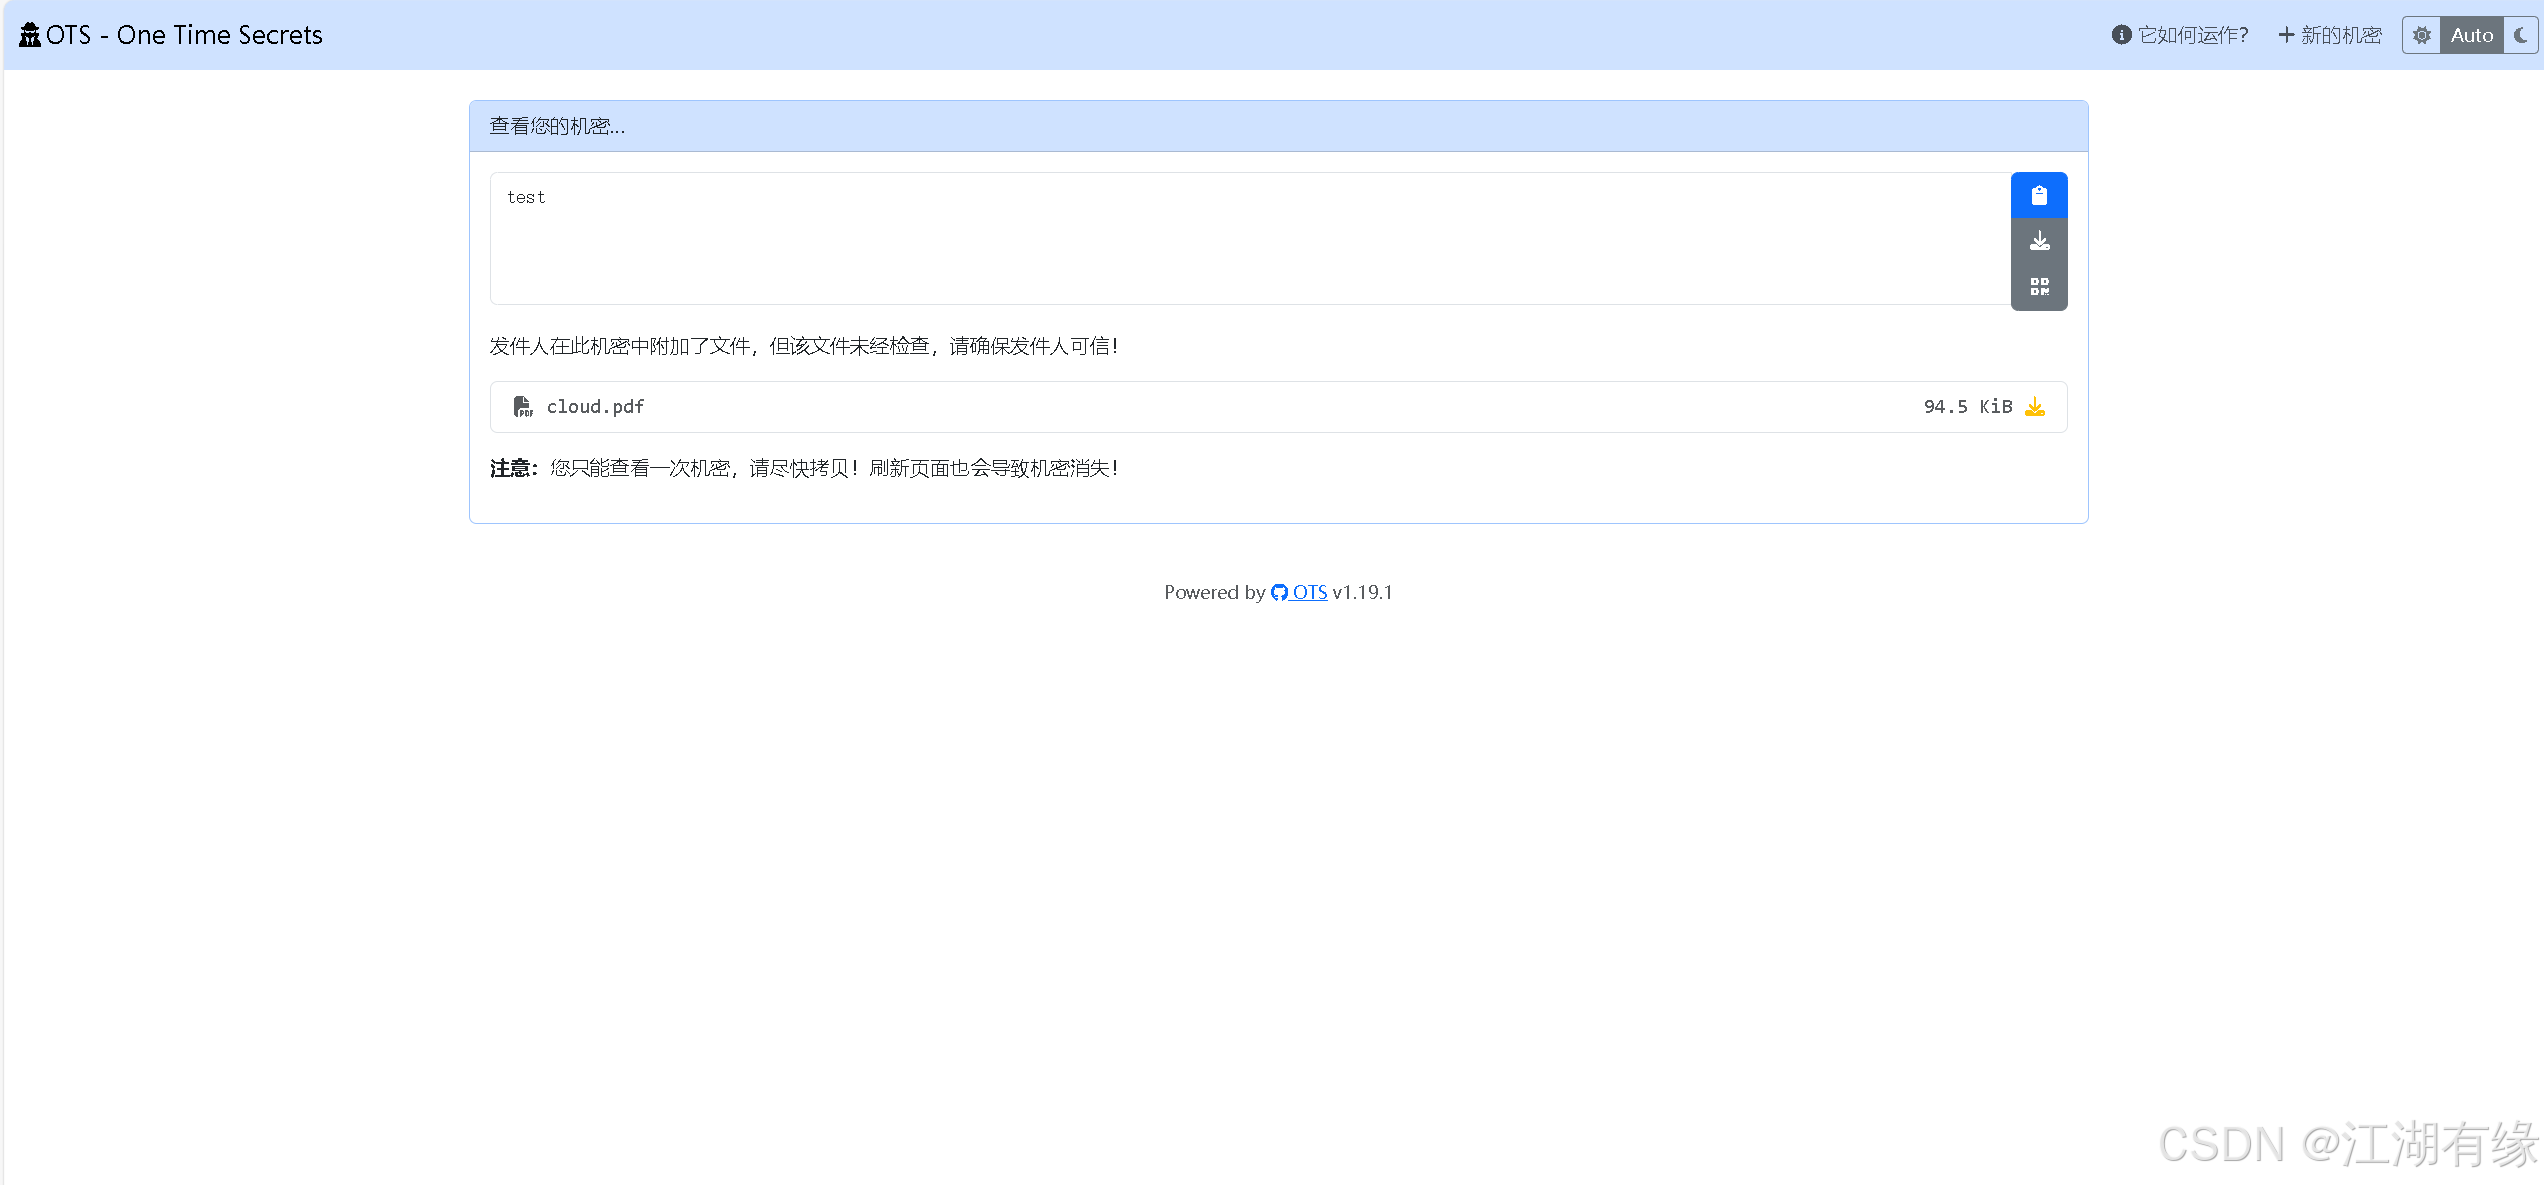Show the secret as a QR code
2544x1185 pixels.
click(2039, 287)
